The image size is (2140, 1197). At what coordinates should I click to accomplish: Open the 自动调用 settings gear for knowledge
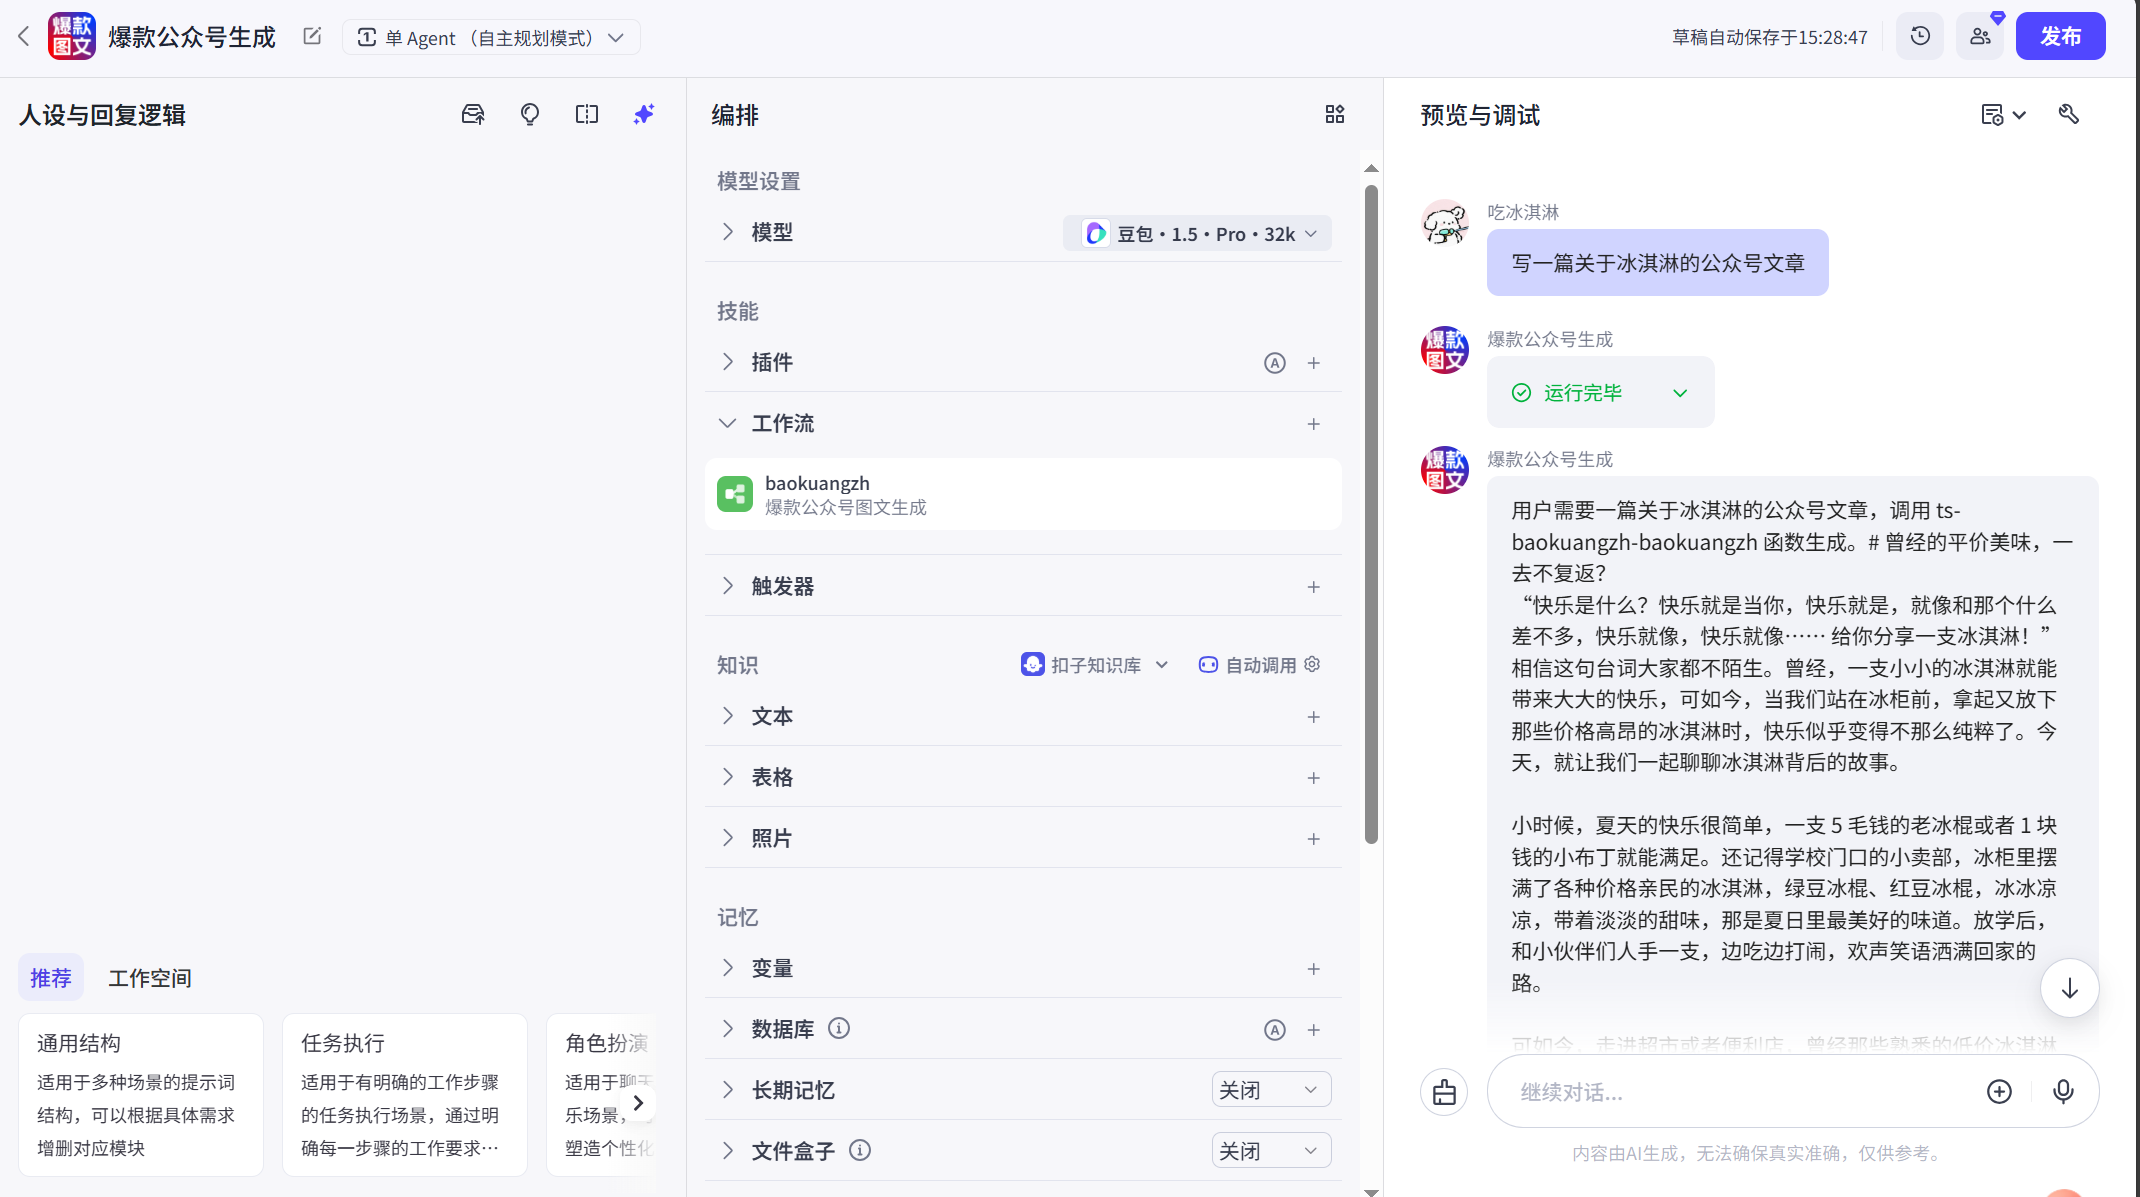coord(1312,663)
